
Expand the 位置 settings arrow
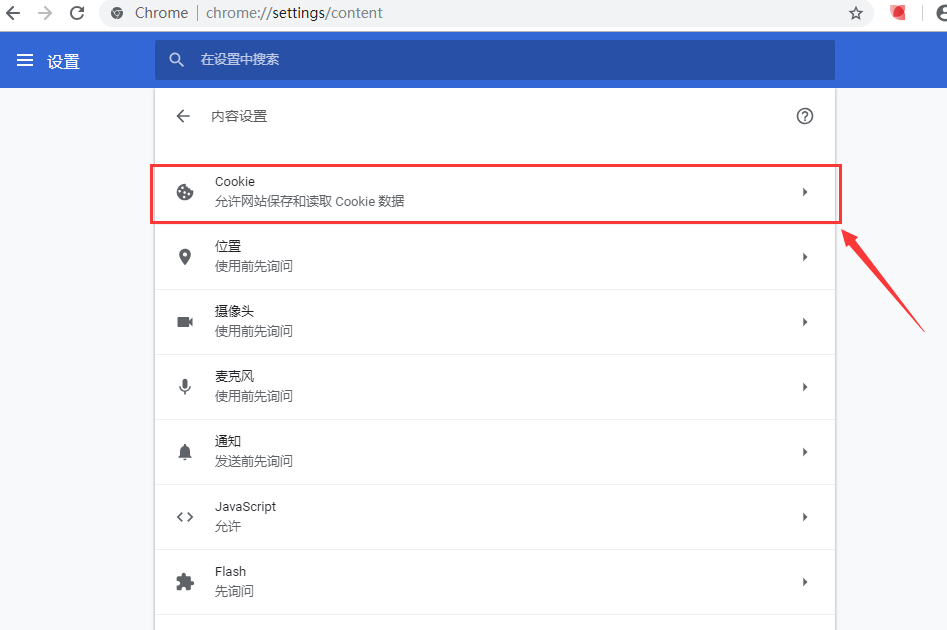point(804,257)
